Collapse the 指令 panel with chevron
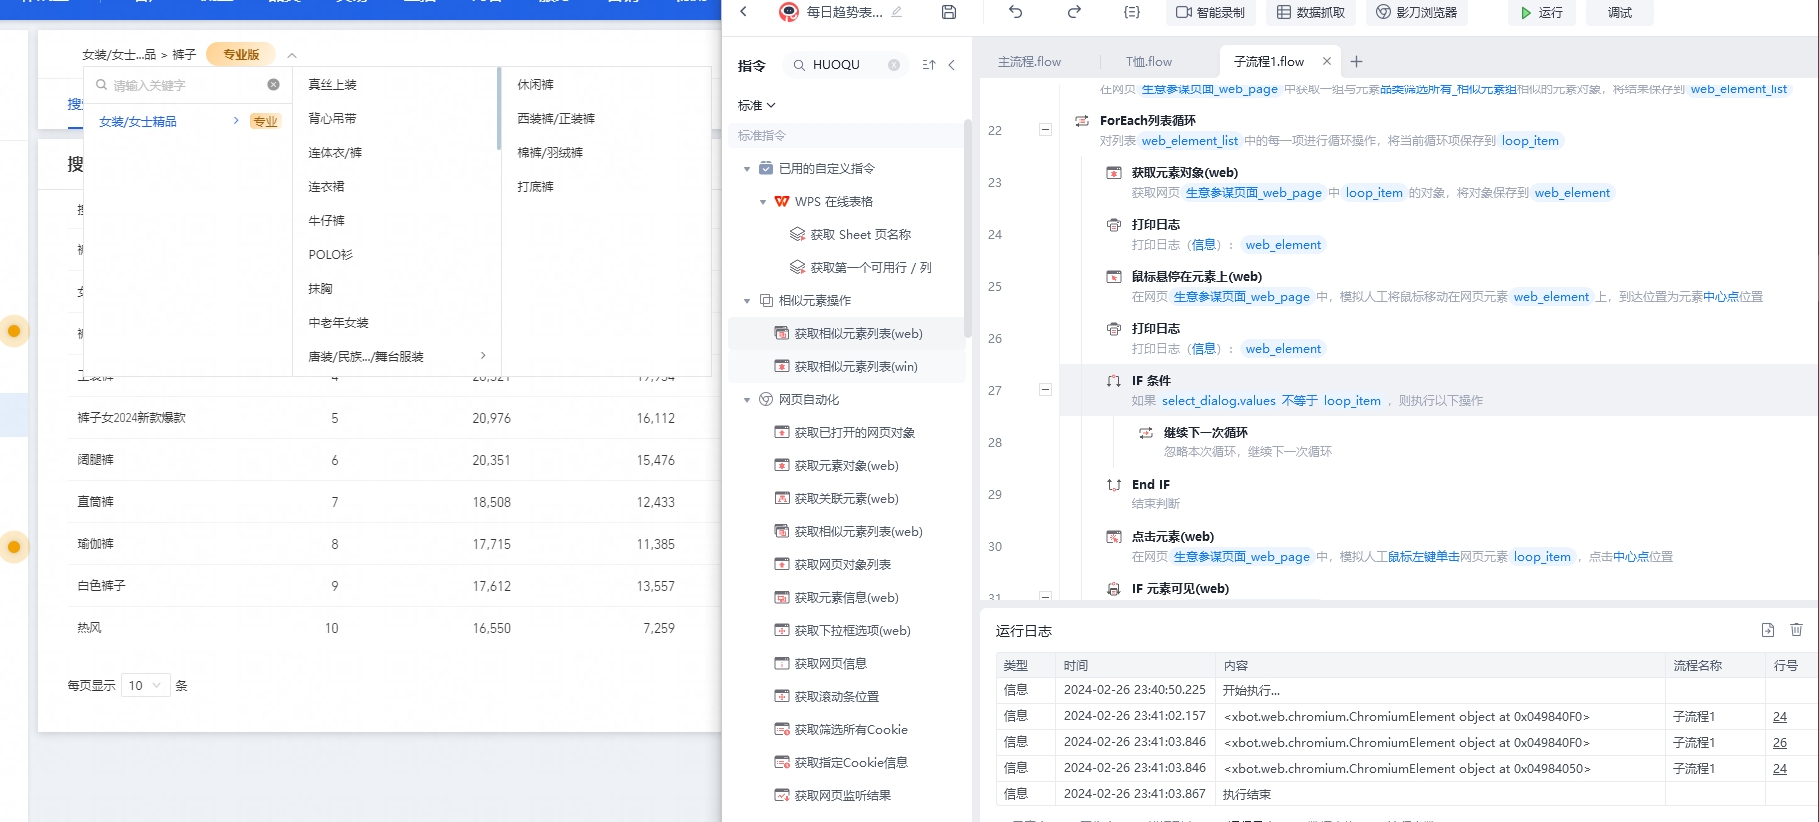This screenshot has width=1819, height=822. 952,65
